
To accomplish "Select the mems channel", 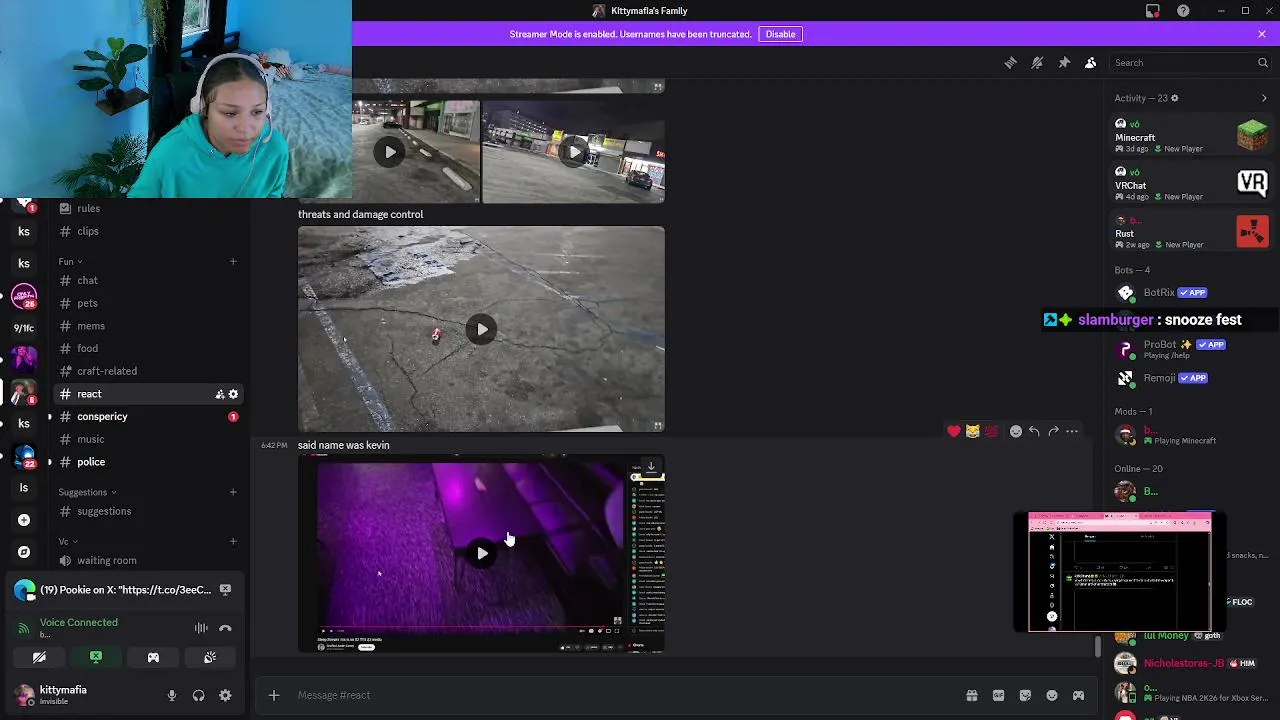I will pyautogui.click(x=147, y=326).
